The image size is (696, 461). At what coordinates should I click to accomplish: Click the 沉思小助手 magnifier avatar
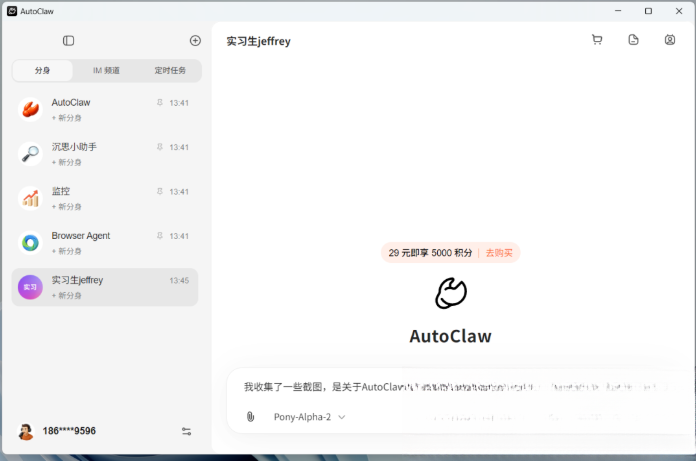coord(30,154)
